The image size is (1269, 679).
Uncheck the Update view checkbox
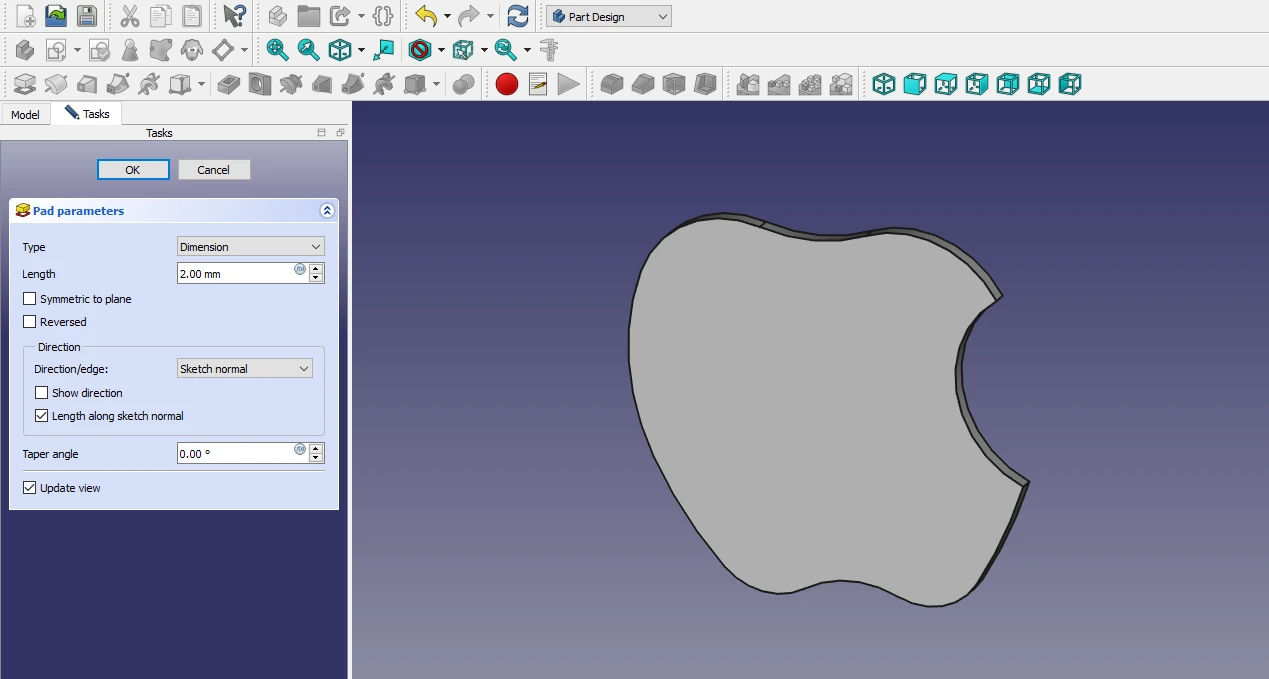[30, 488]
